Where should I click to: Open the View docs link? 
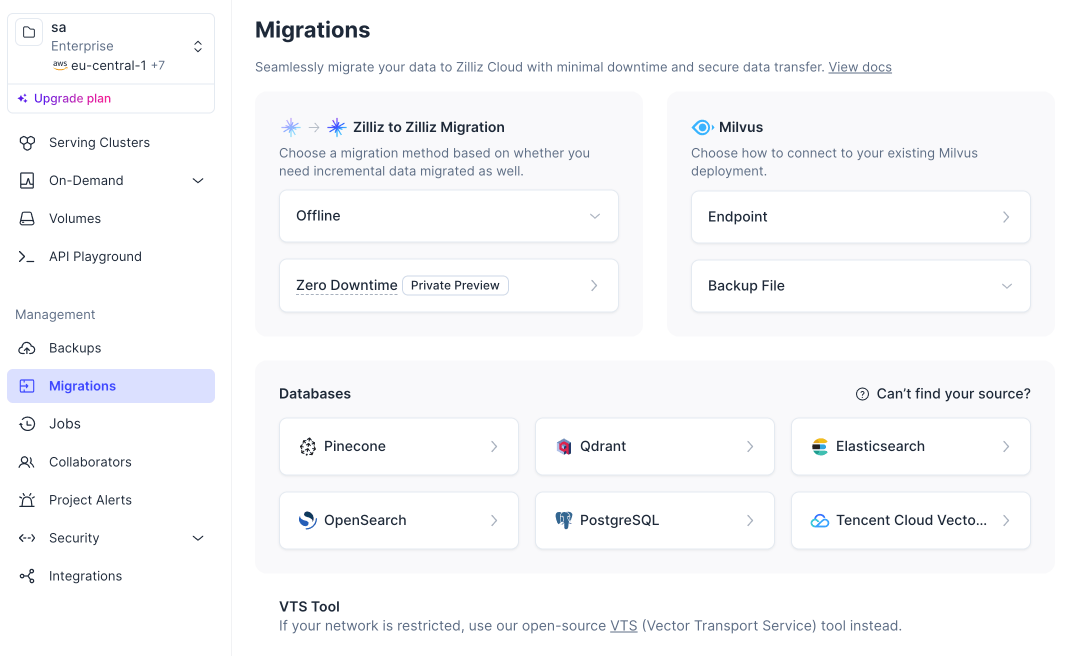pos(860,67)
